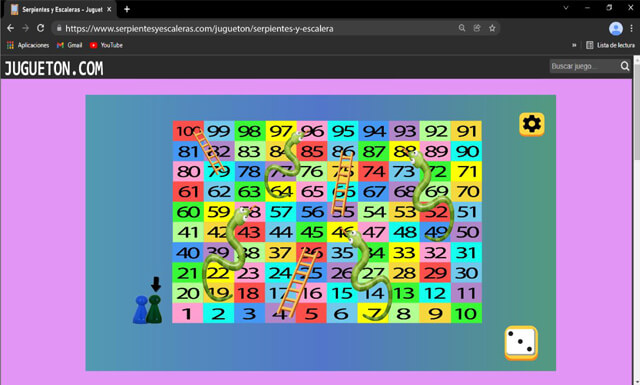Open the game settings gear icon

[531, 124]
